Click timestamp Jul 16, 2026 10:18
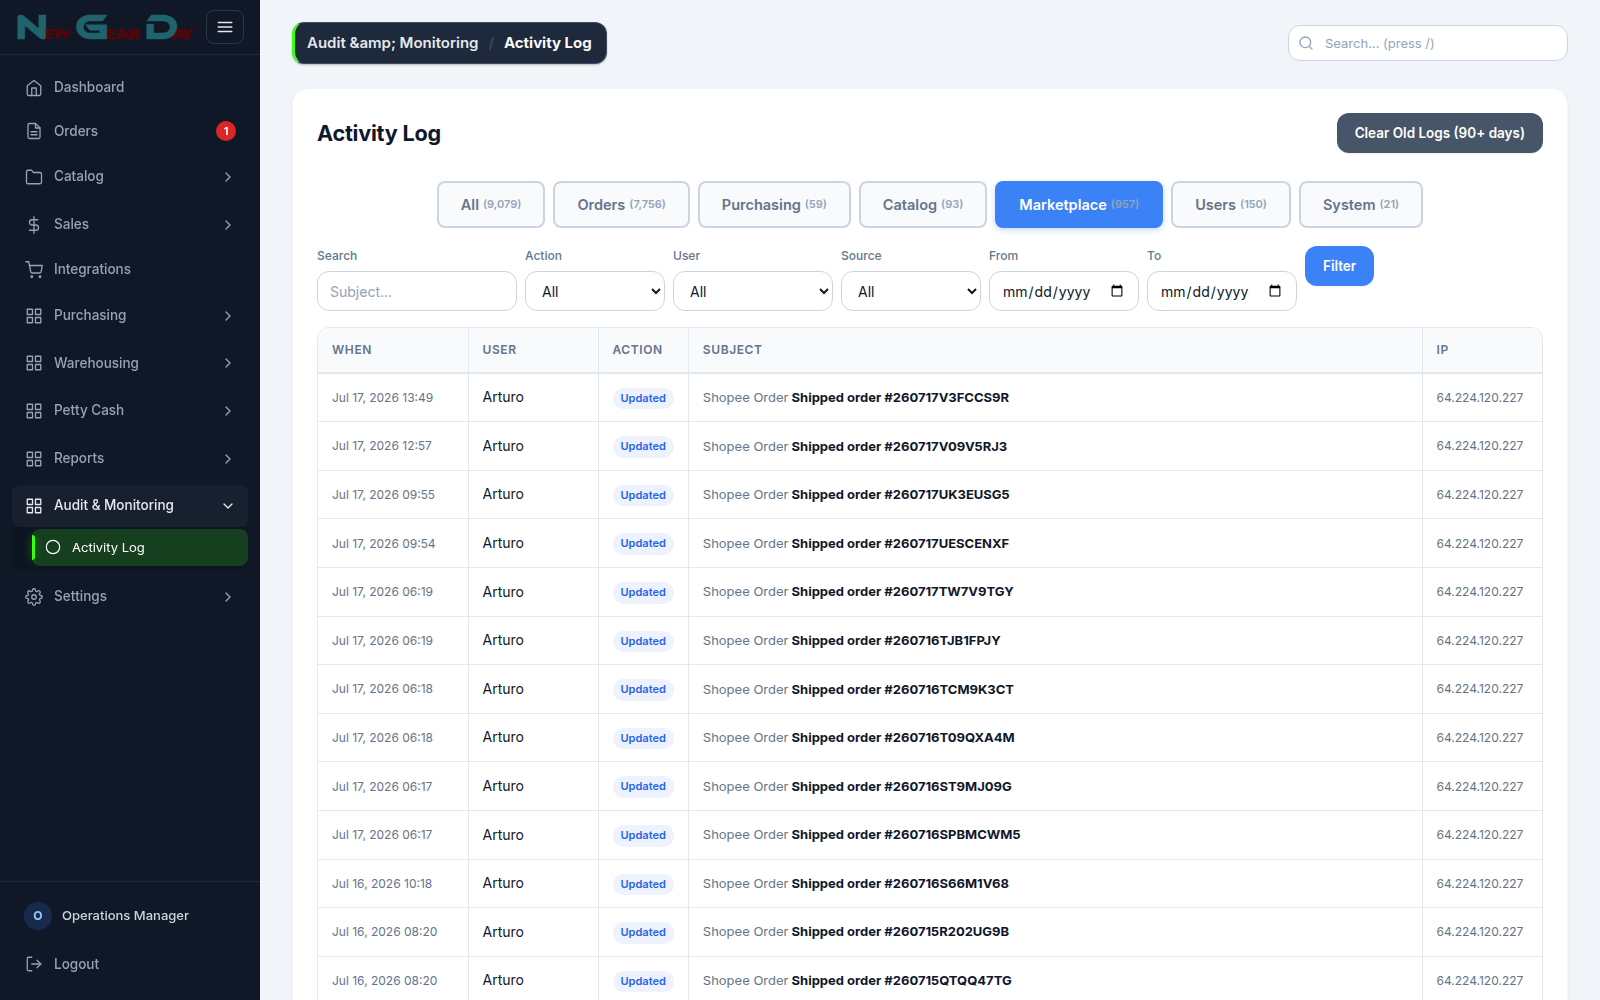Image resolution: width=1600 pixels, height=1000 pixels. pyautogui.click(x=382, y=884)
